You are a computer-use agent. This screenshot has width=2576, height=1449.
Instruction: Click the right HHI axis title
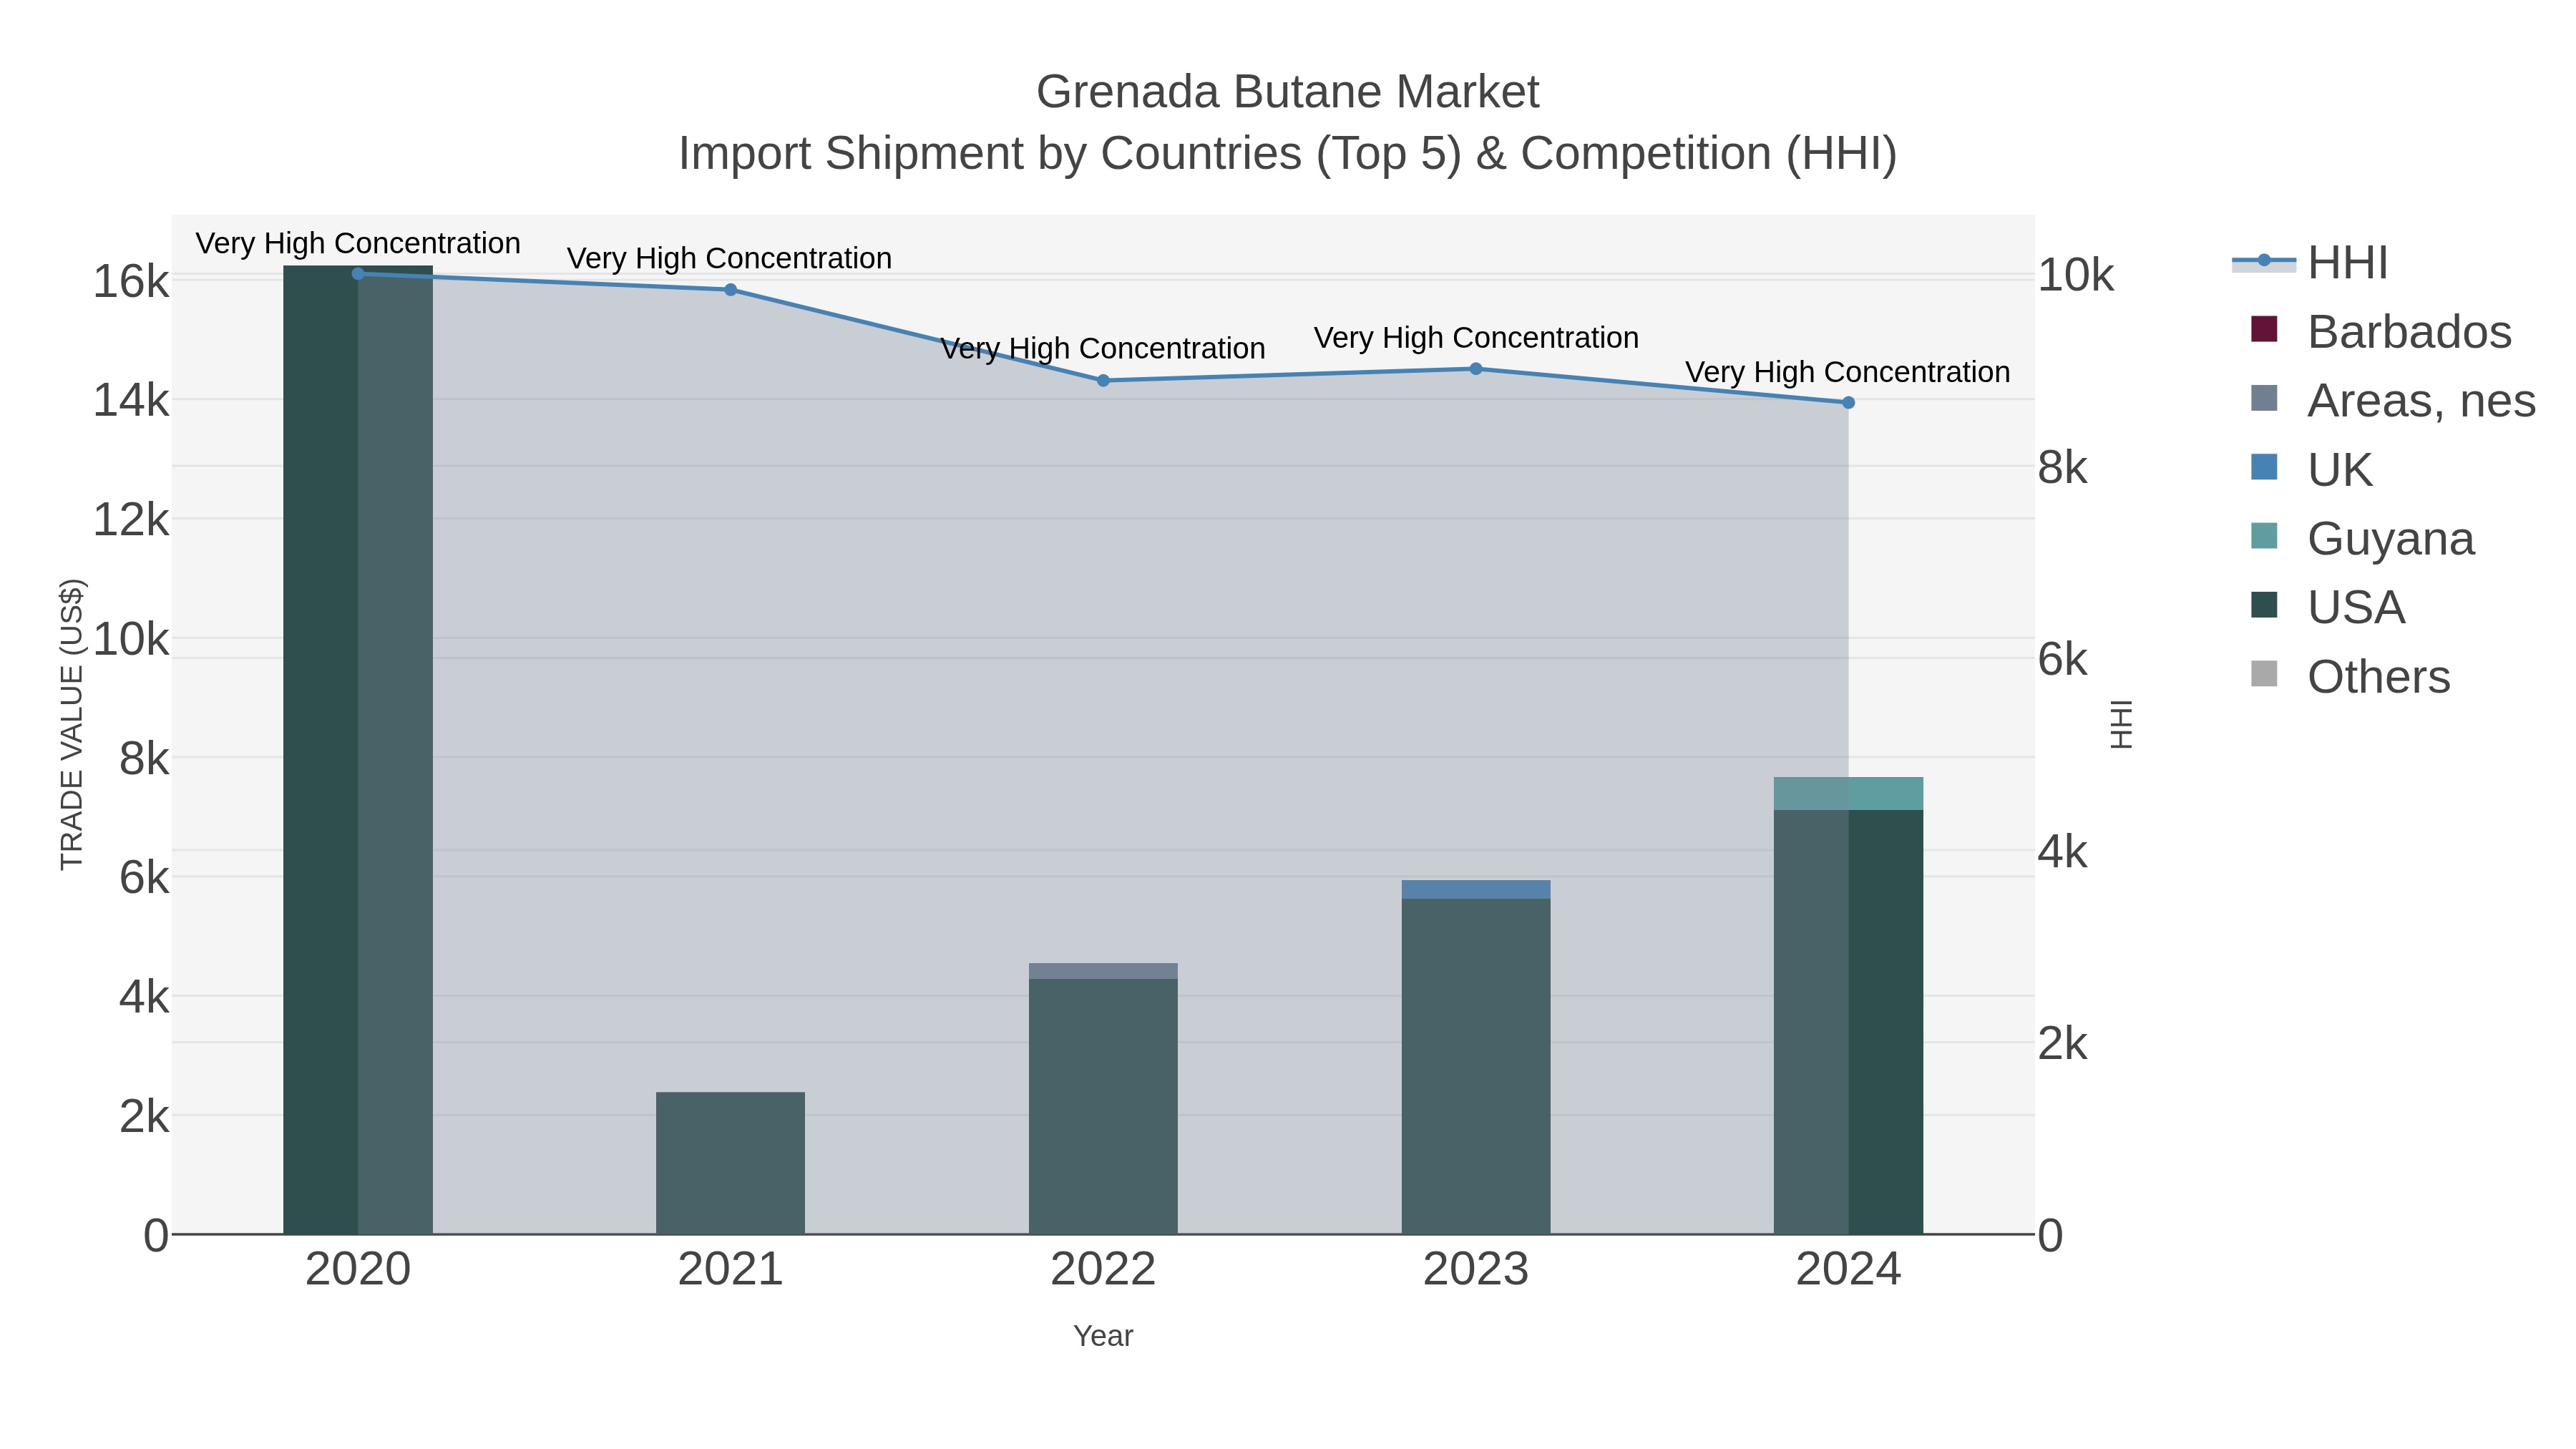2120,724
